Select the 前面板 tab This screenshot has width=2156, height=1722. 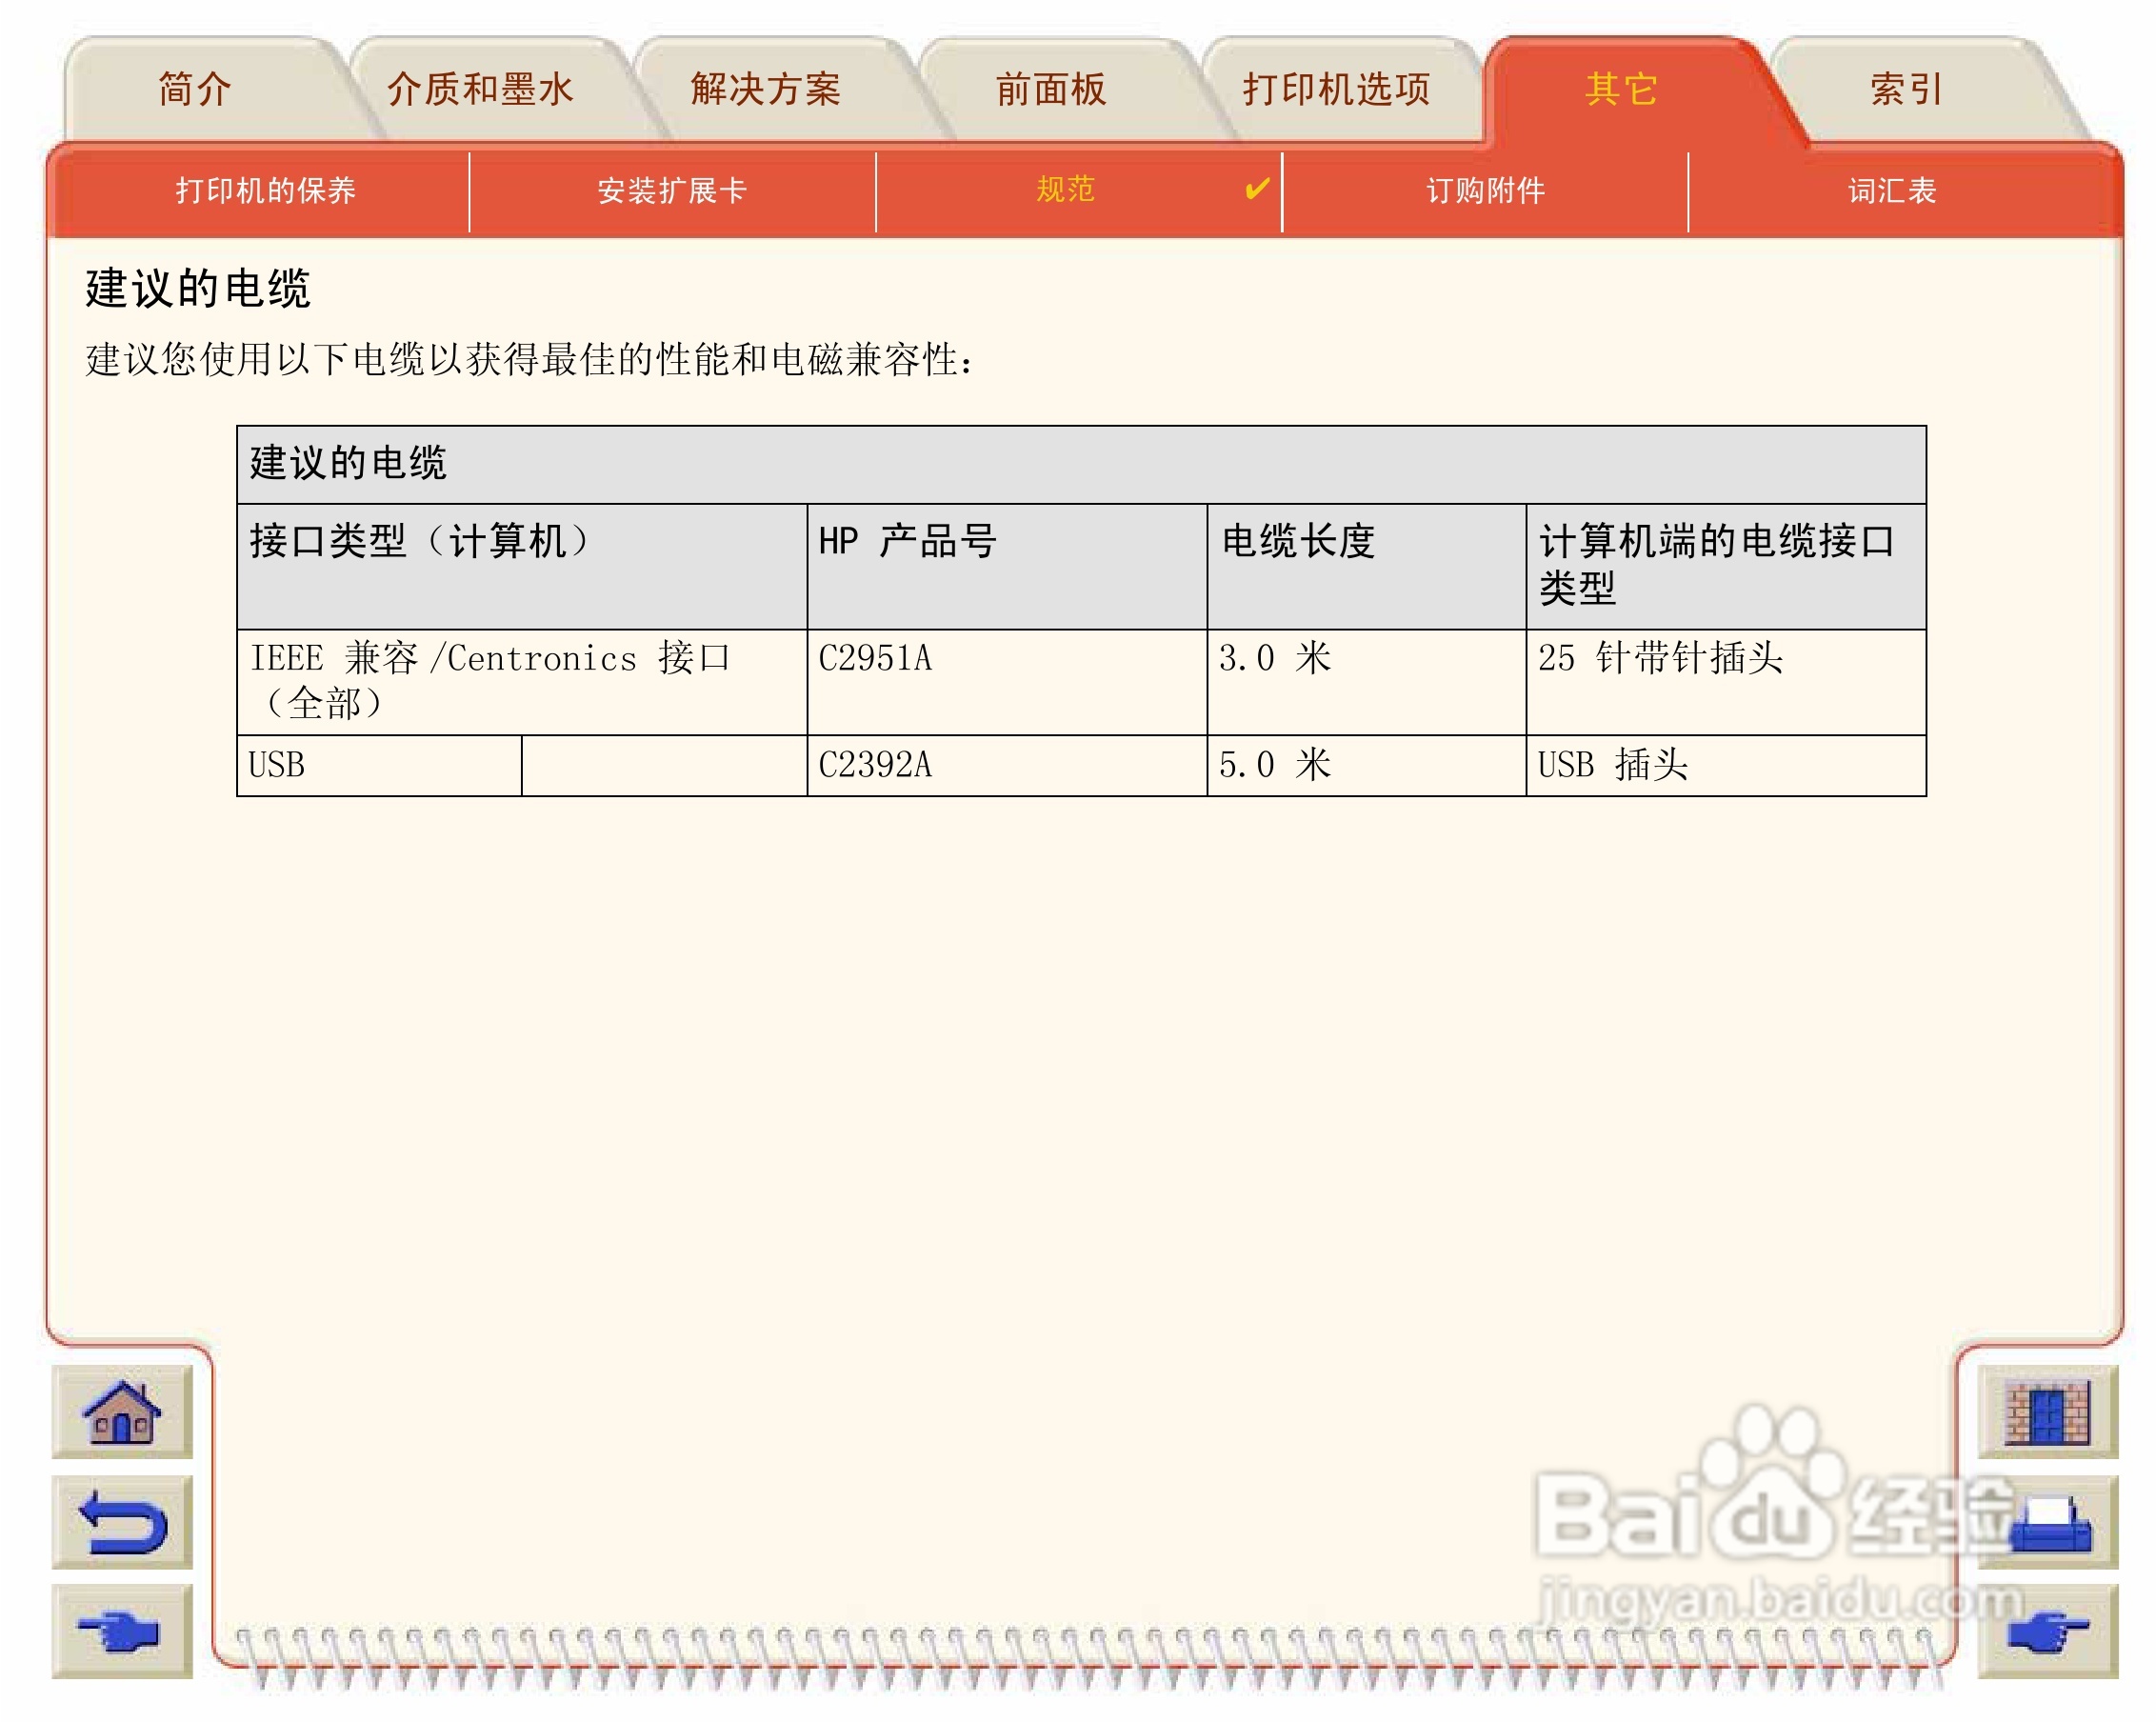point(1050,90)
